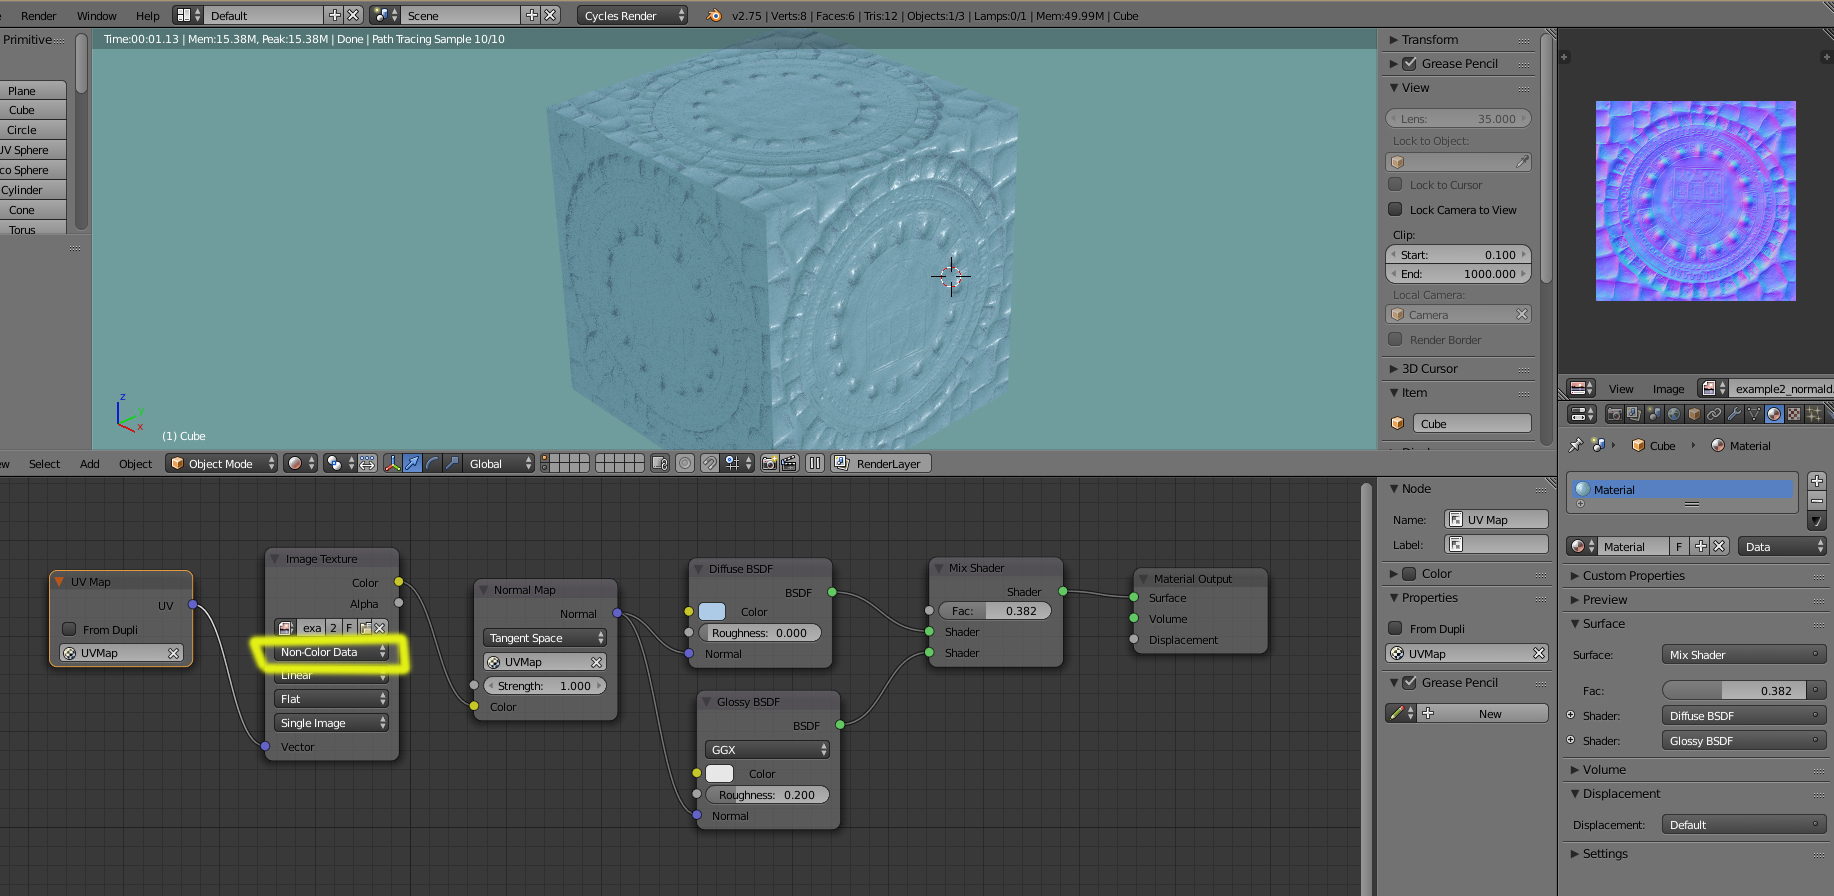Enable Lock to Cursor checkbox
Screen dimensions: 1834x896
coord(1395,184)
